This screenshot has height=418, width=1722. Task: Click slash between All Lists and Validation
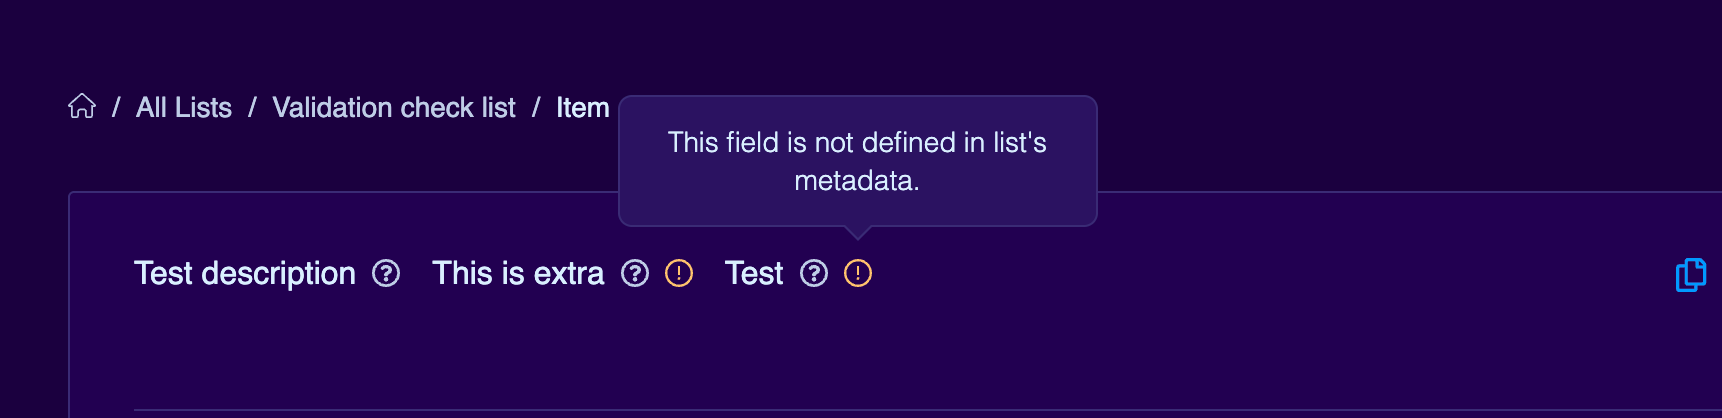pyautogui.click(x=252, y=107)
